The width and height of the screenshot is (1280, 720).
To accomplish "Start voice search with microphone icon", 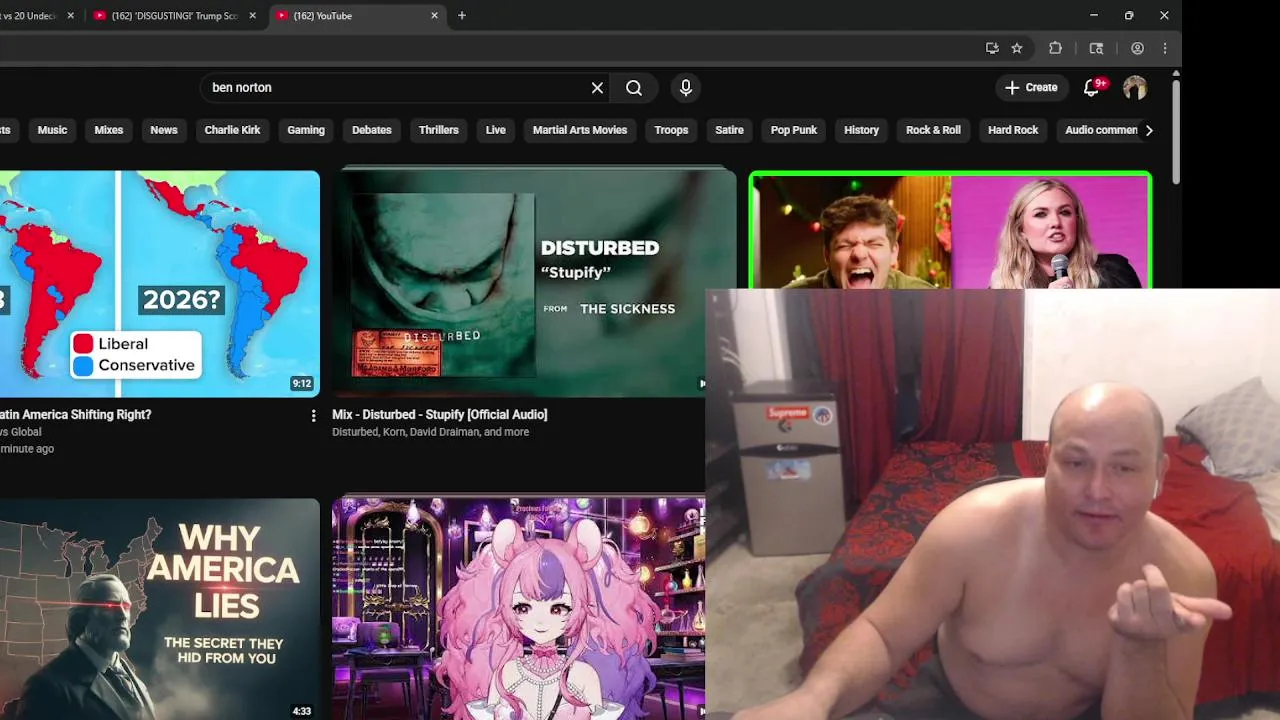I will point(685,88).
